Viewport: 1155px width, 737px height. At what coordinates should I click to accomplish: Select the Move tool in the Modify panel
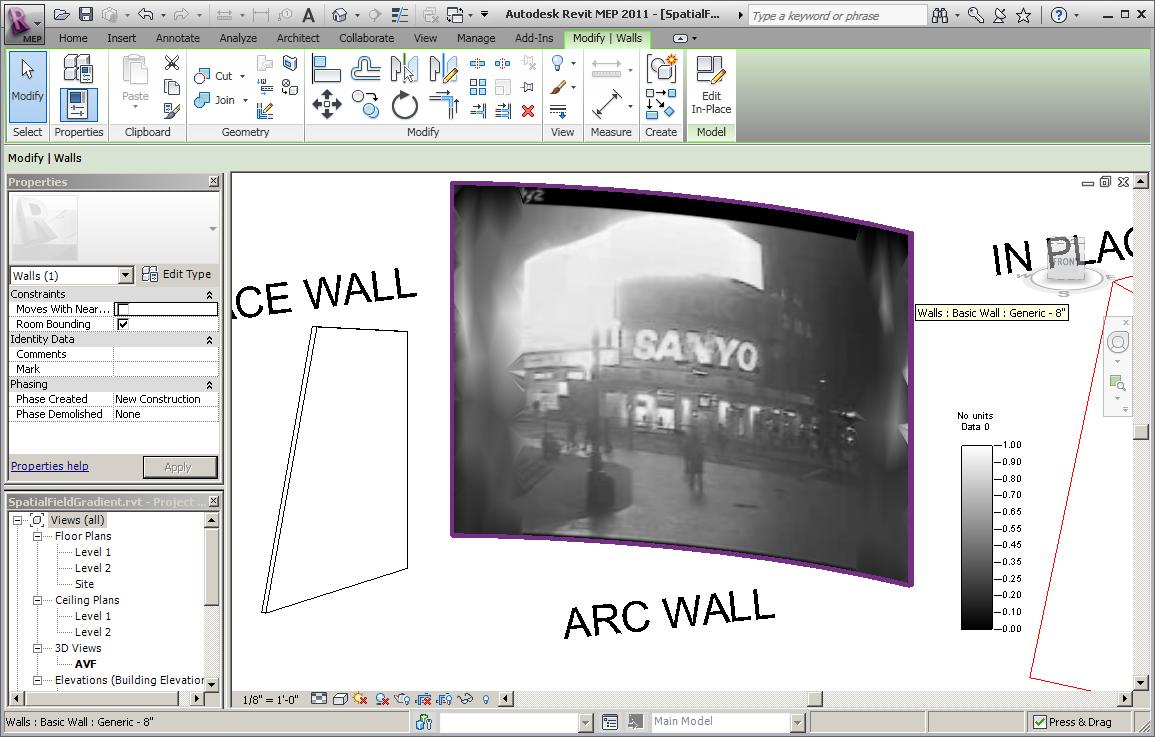[325, 103]
